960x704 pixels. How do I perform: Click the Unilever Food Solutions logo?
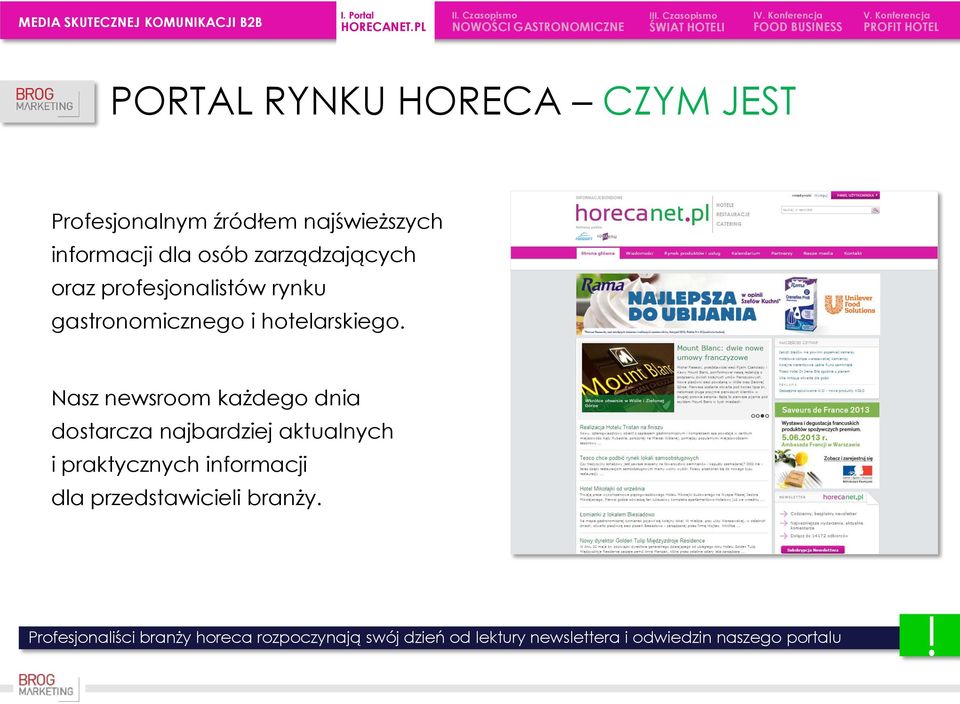point(850,304)
